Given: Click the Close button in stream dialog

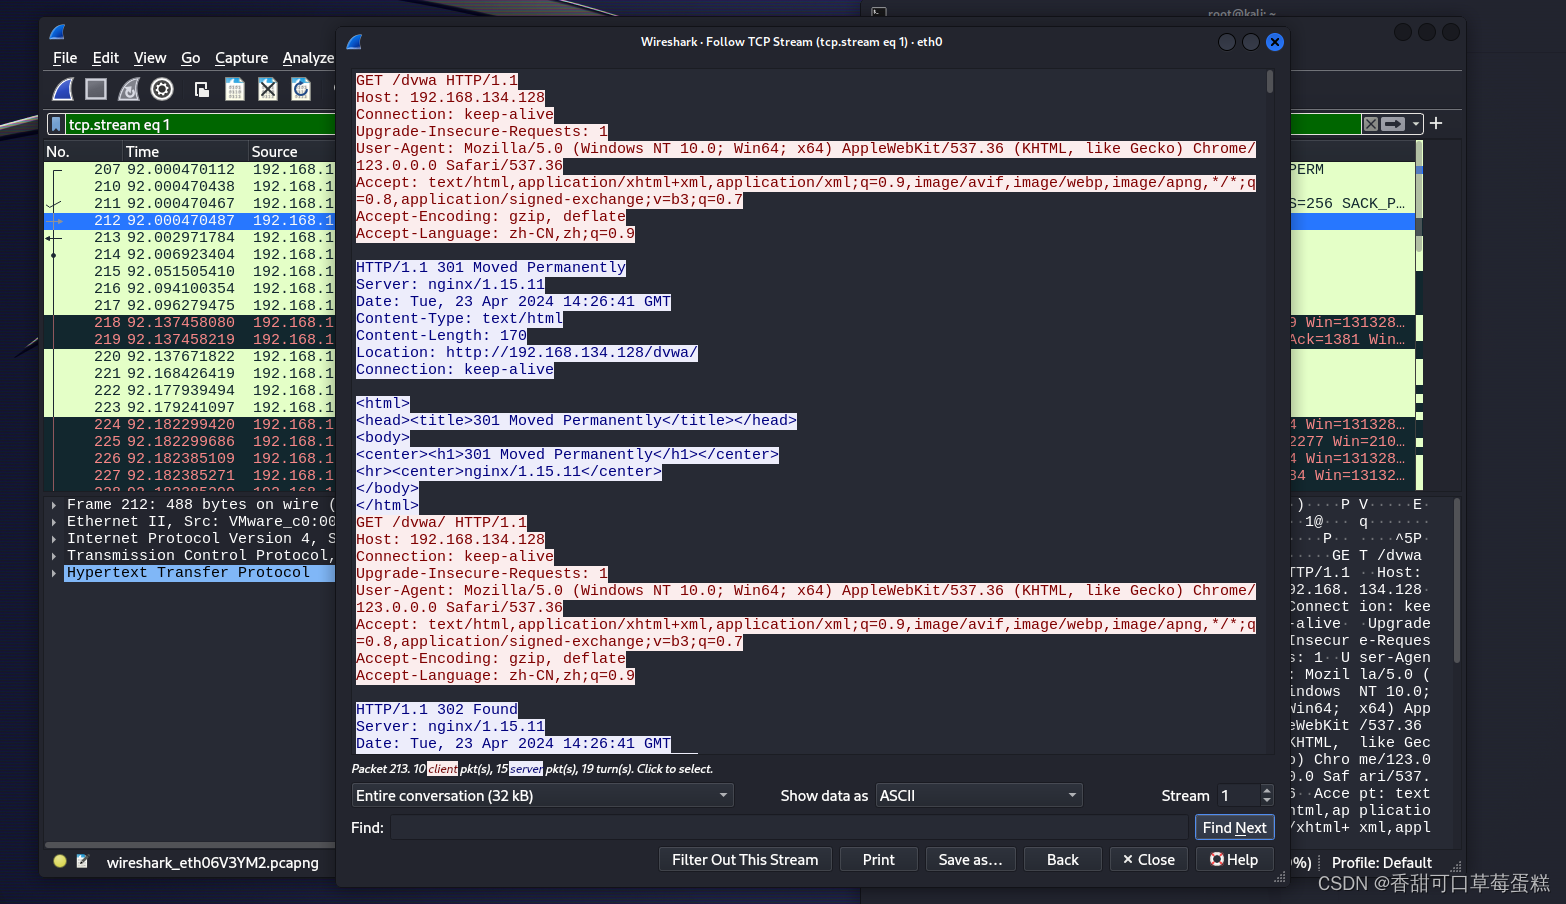Looking at the screenshot, I should [x=1148, y=859].
